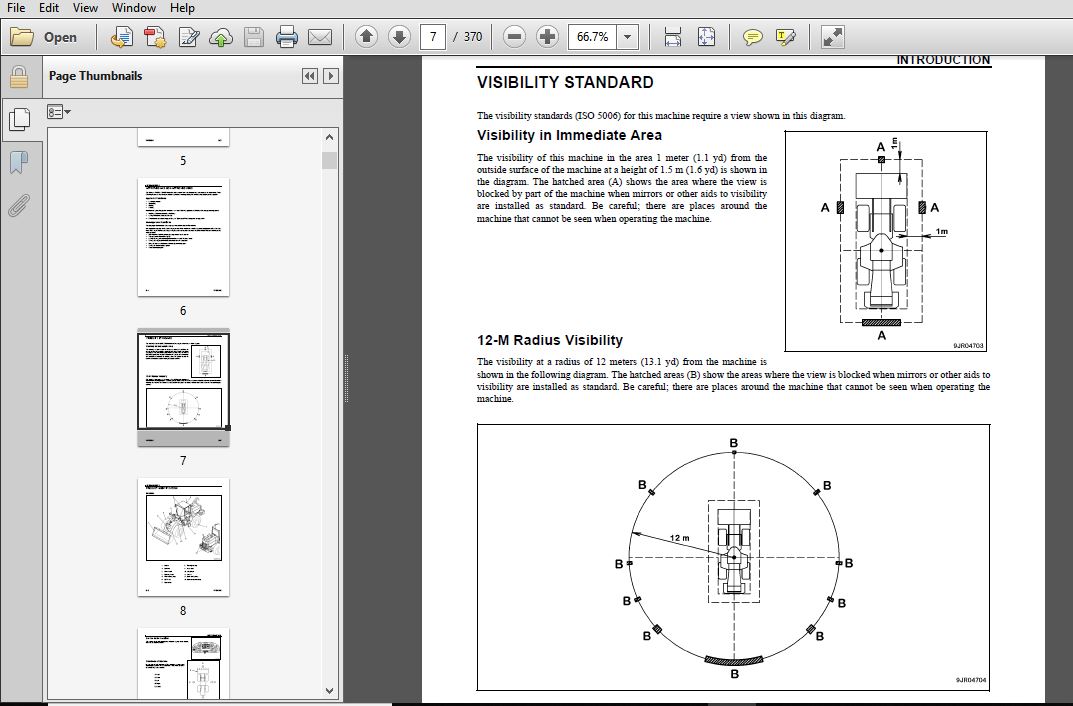Select the thumbnail below page 8
This screenshot has width=1073, height=706.
coord(183,663)
